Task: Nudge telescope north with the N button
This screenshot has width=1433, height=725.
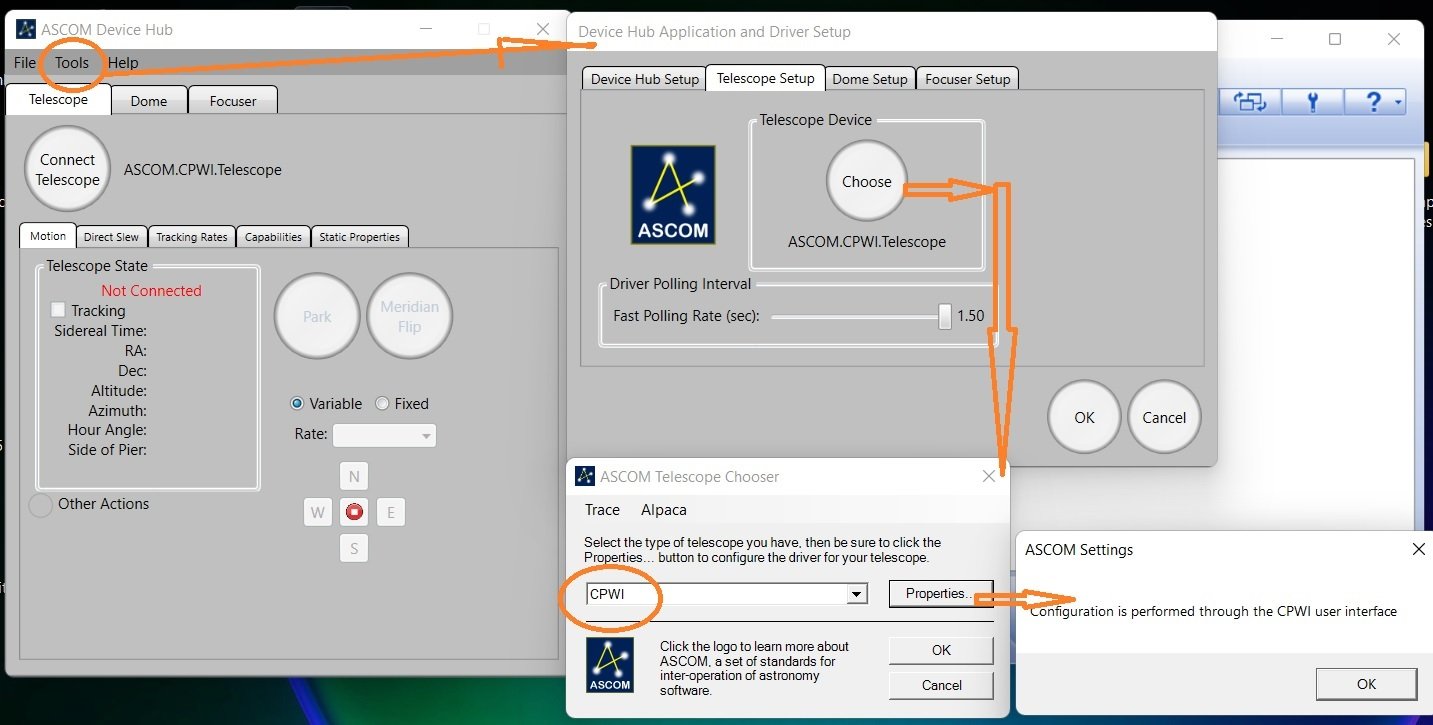Action: pyautogui.click(x=354, y=476)
